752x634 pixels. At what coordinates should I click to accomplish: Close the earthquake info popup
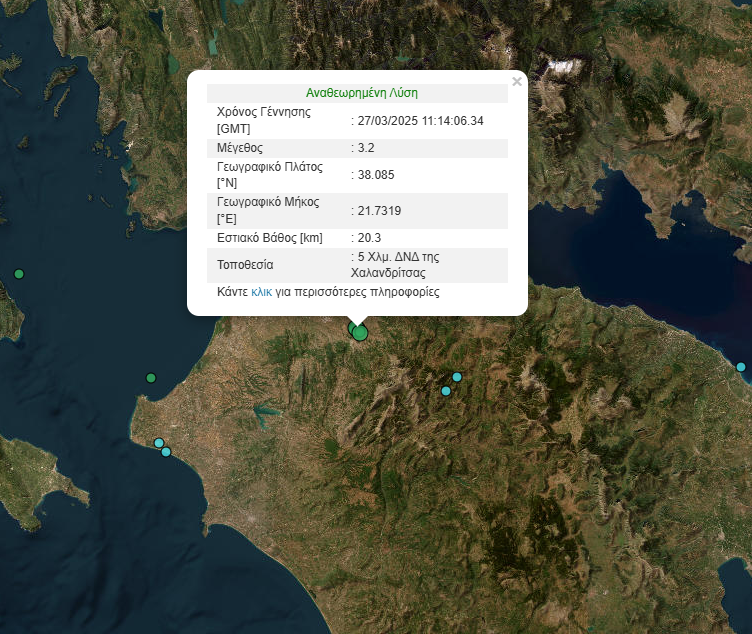coord(516,82)
